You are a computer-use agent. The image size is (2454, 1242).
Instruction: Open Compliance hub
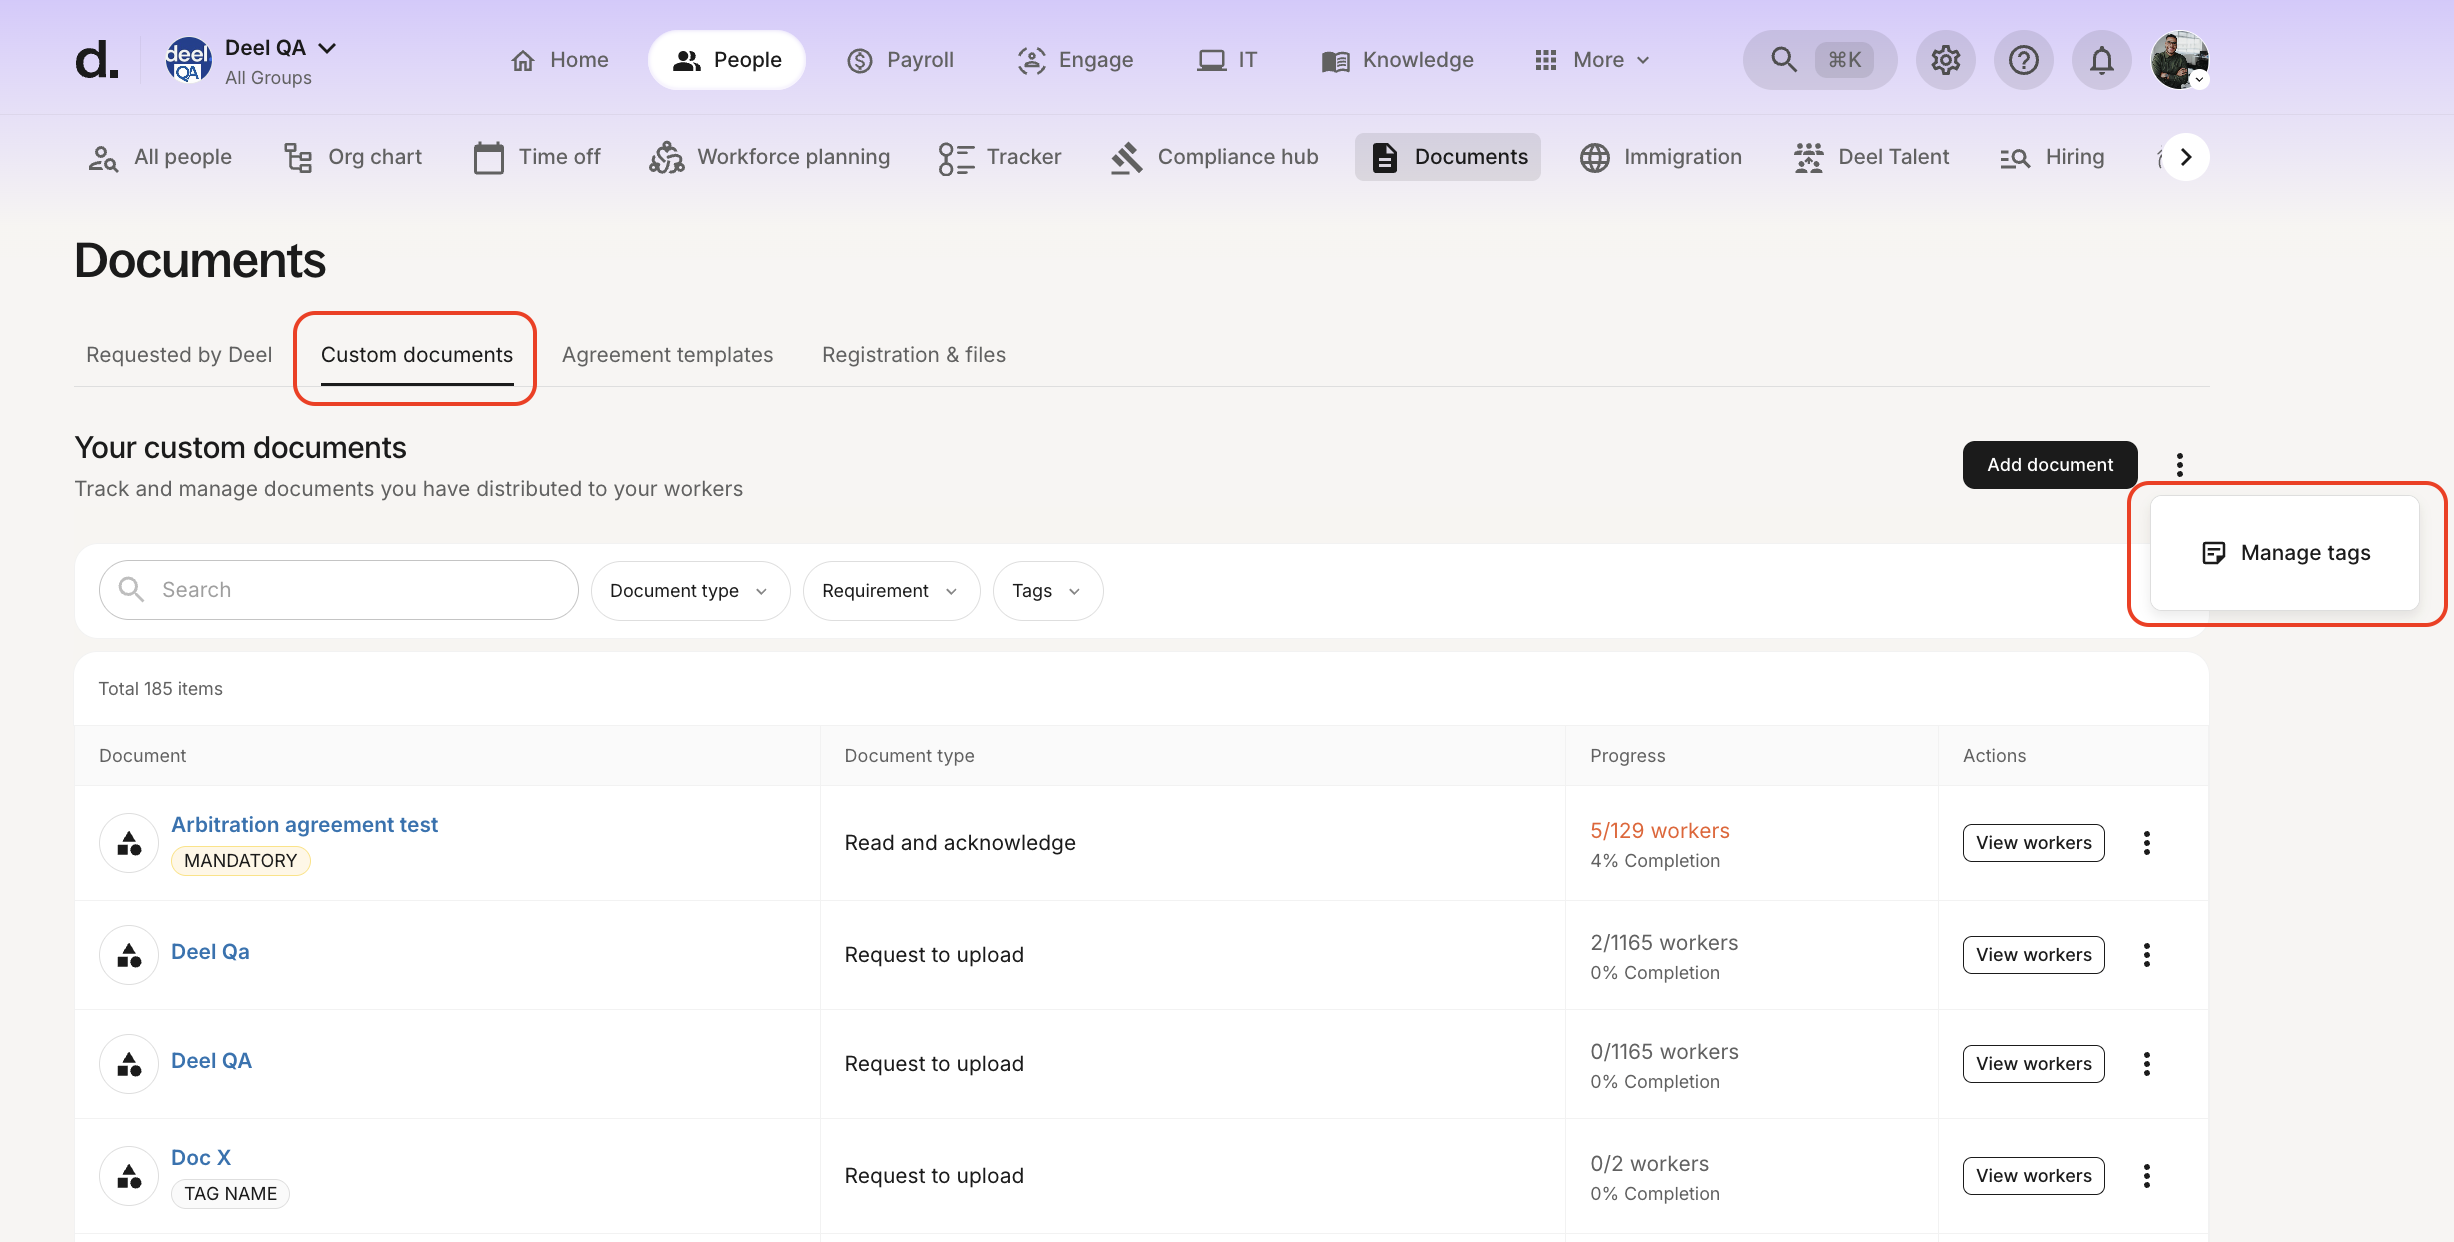(x=1215, y=157)
